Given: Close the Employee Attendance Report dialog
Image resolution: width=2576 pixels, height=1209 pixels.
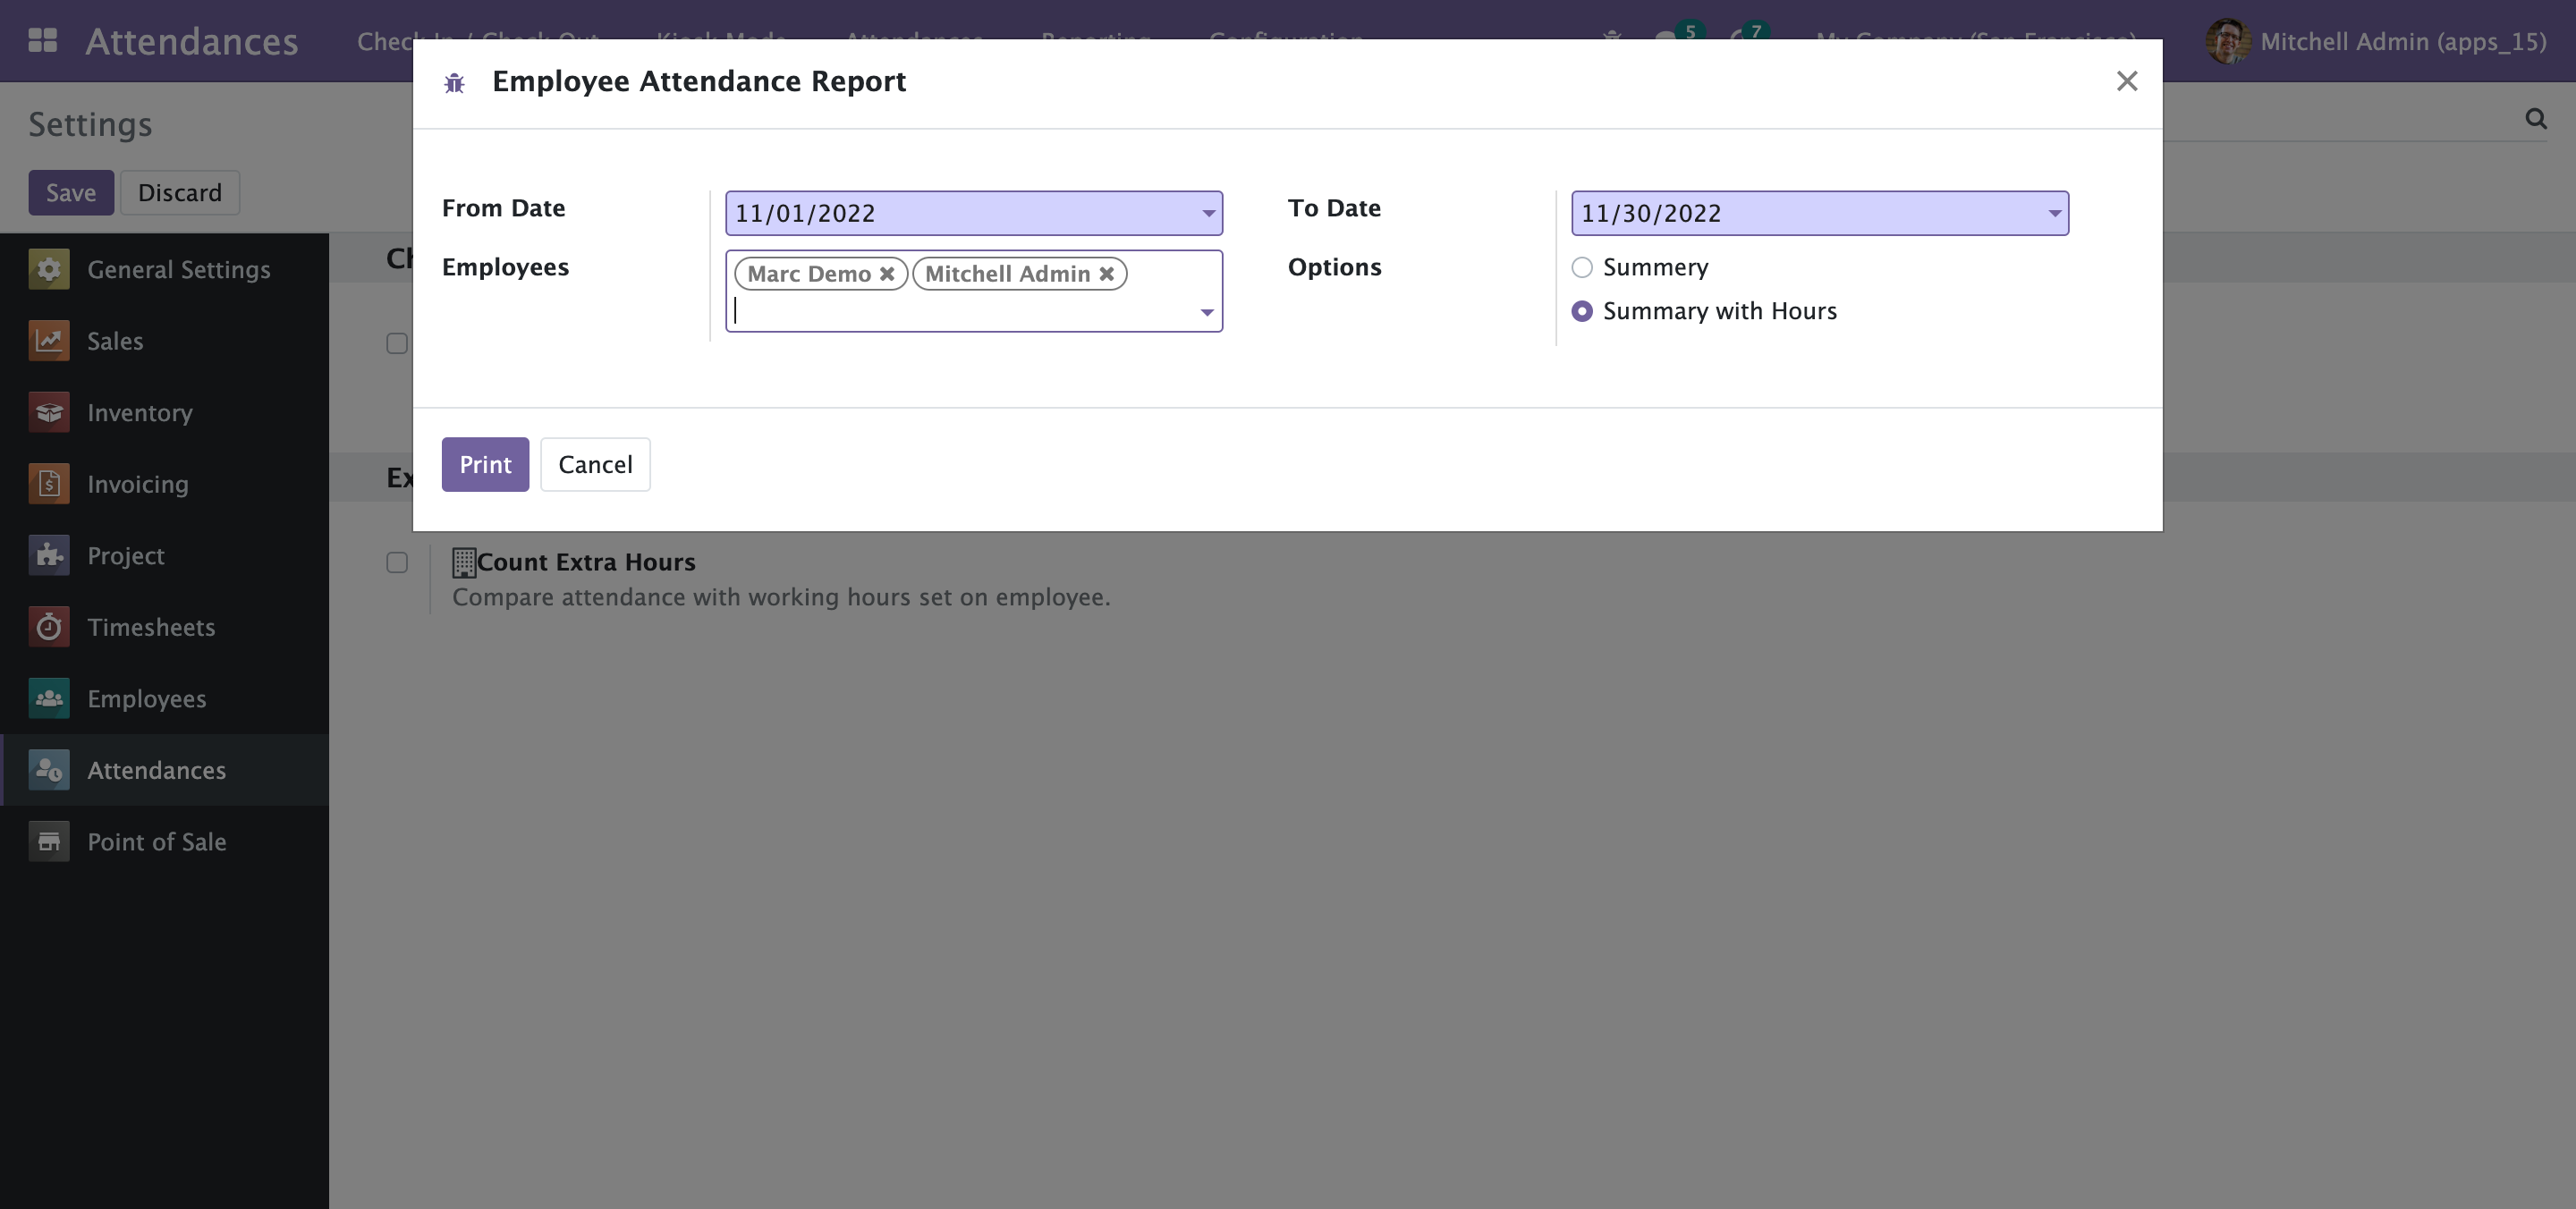Looking at the screenshot, I should click(2126, 82).
